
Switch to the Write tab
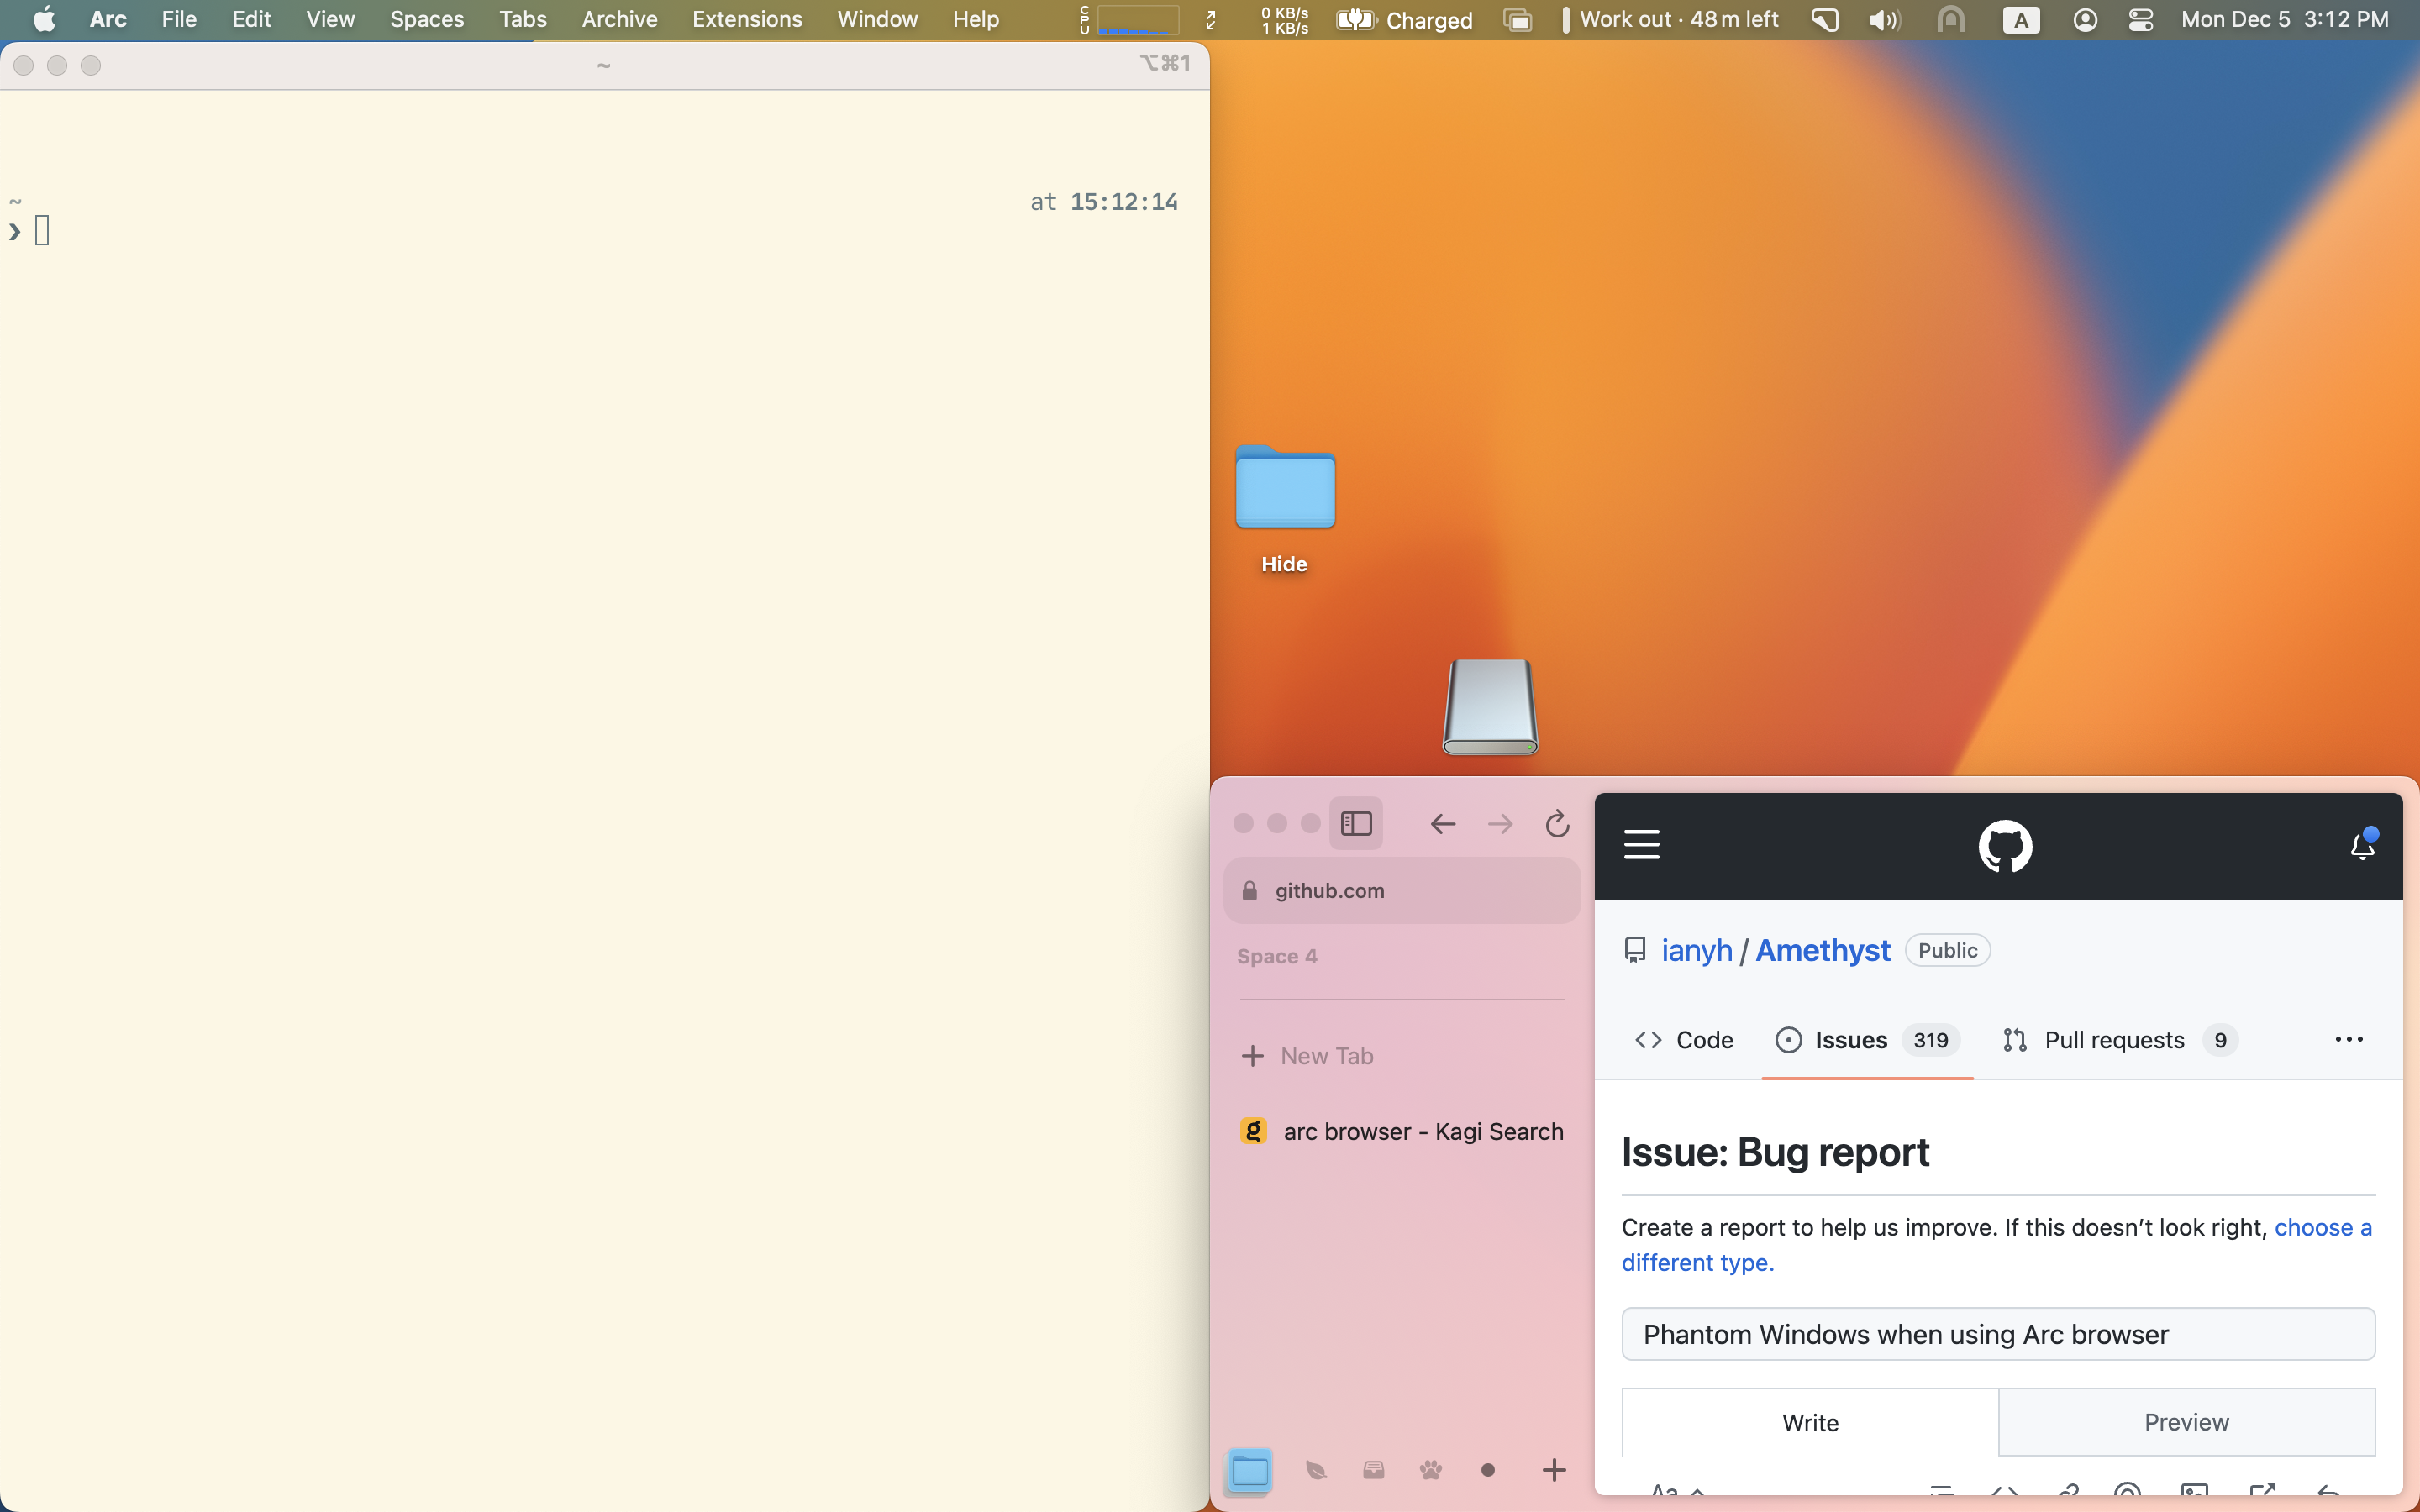pyautogui.click(x=1810, y=1422)
